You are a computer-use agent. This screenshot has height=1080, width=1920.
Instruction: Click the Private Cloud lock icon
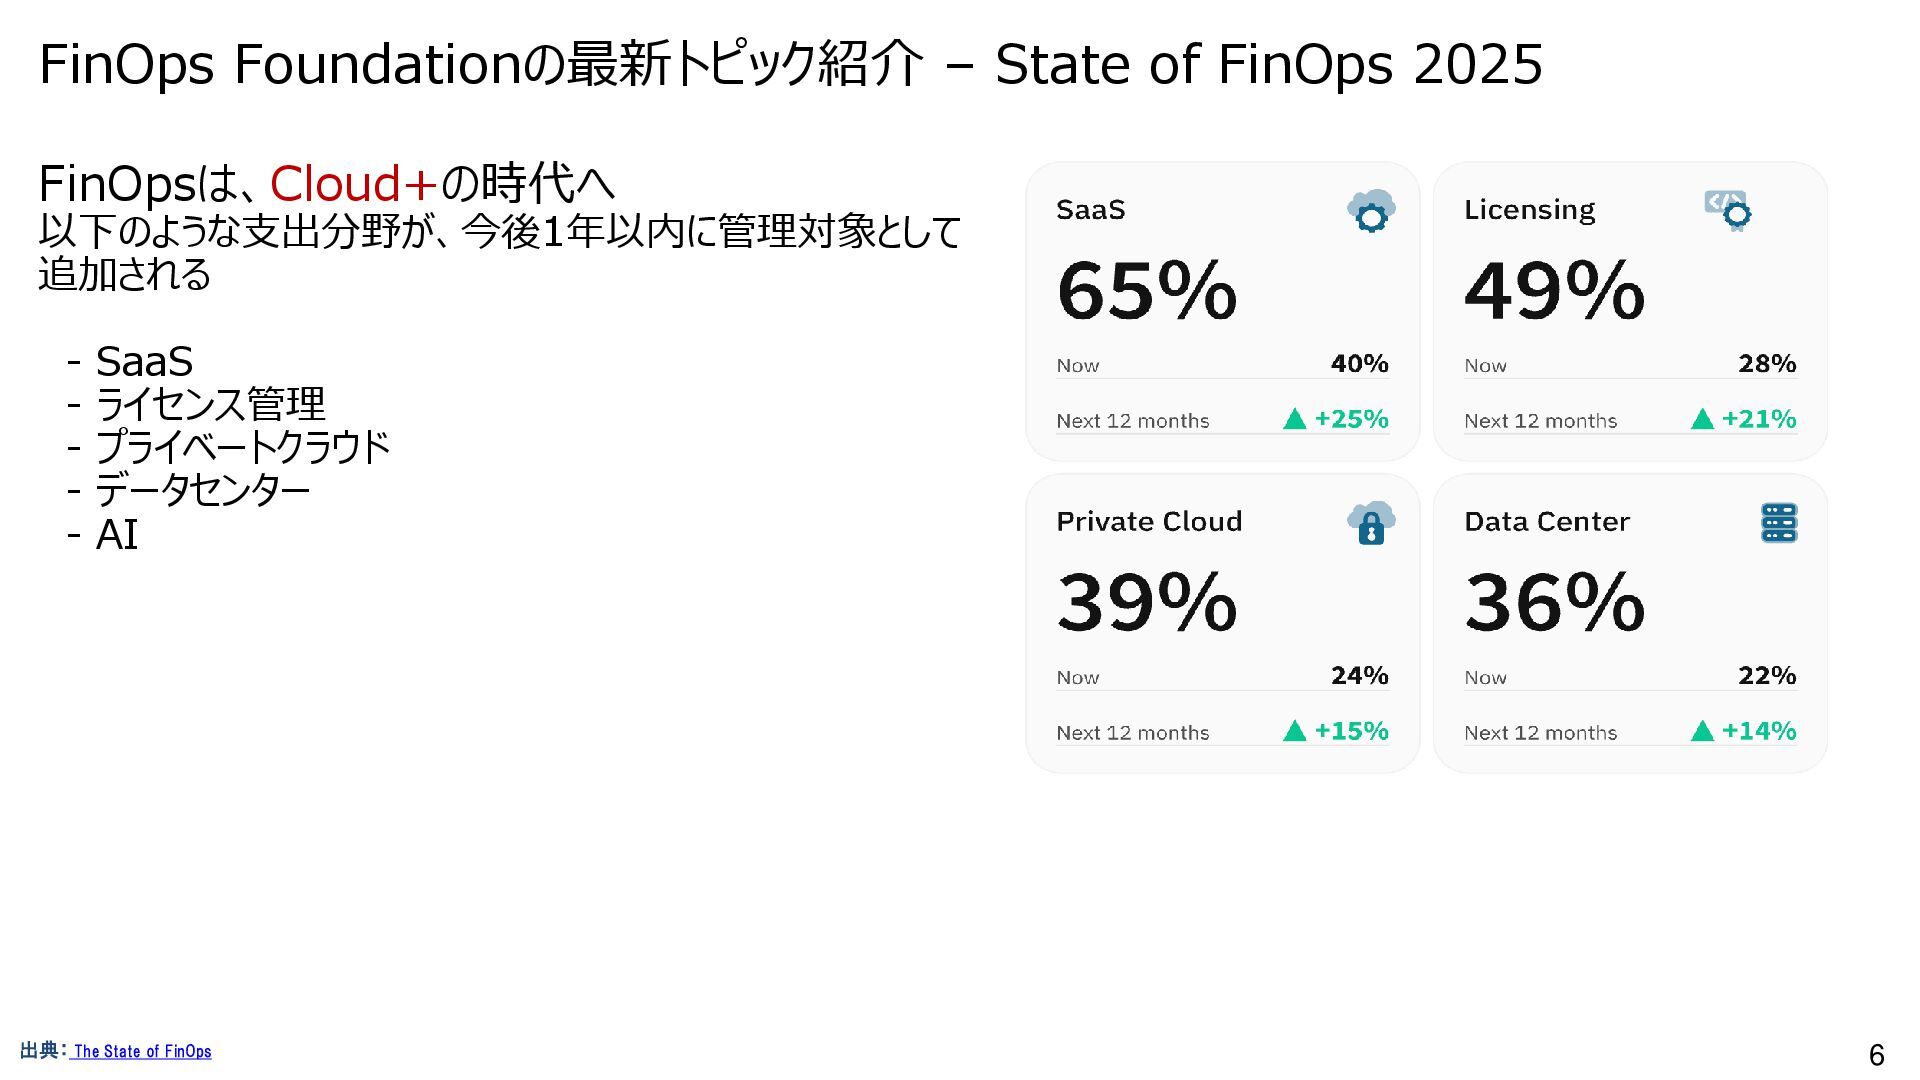[1371, 523]
